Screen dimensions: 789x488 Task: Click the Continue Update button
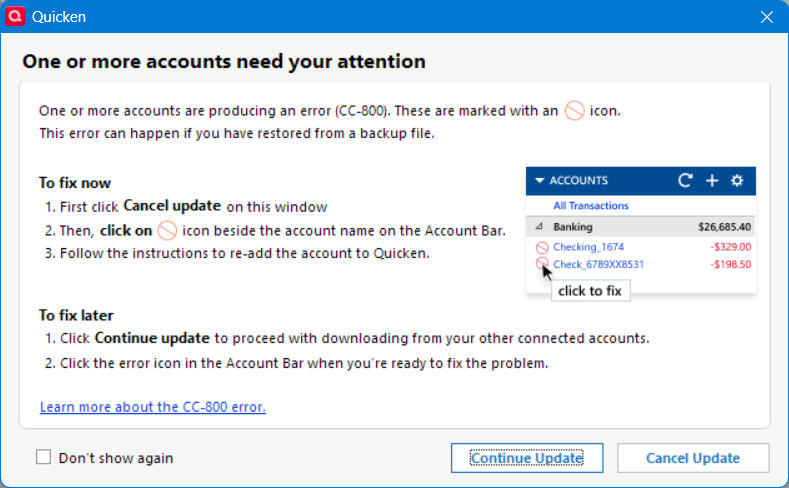526,458
